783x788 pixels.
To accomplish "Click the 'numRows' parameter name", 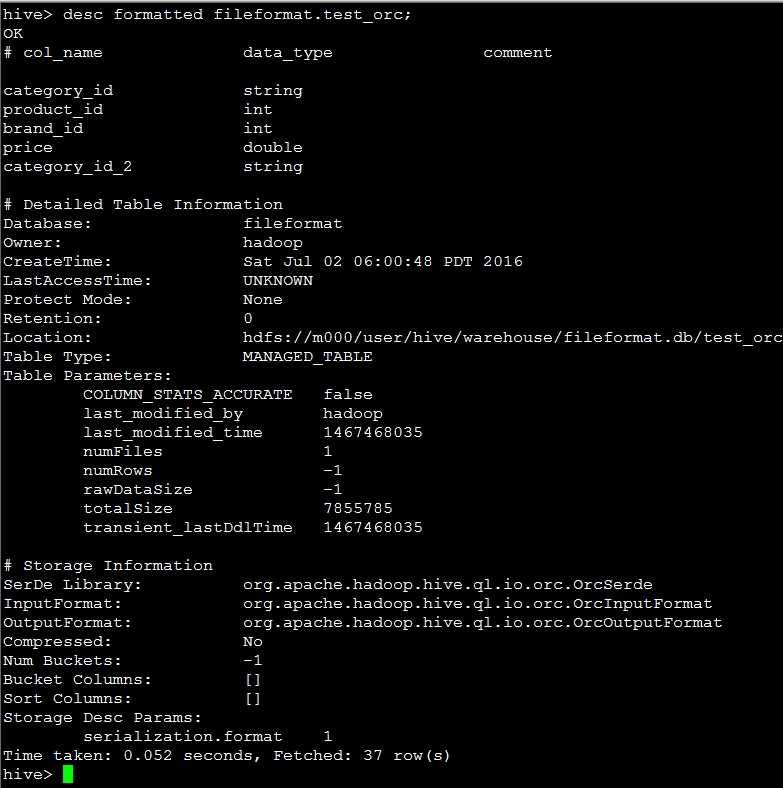I will (118, 471).
